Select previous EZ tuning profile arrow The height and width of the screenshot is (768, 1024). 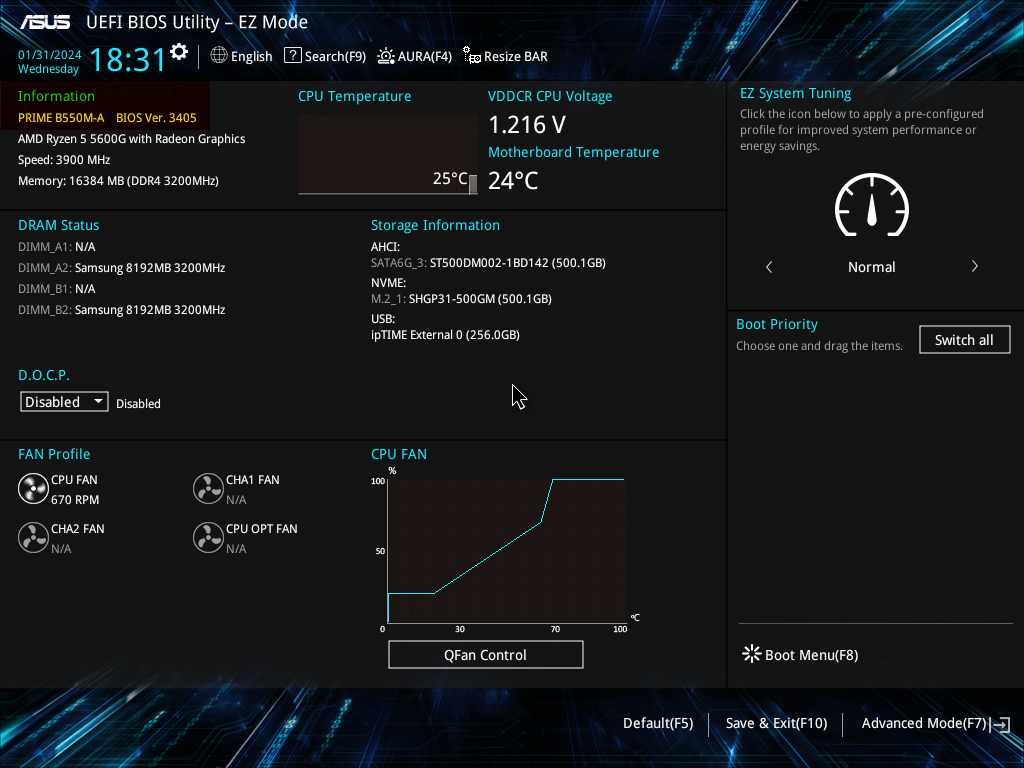click(769, 266)
